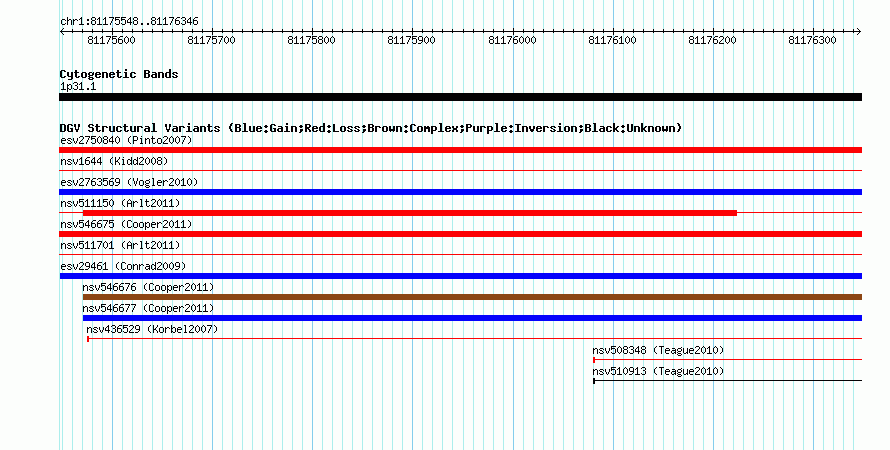Open variant label esv2763569 (Vogler2010)
The height and width of the screenshot is (450, 890).
click(129, 182)
